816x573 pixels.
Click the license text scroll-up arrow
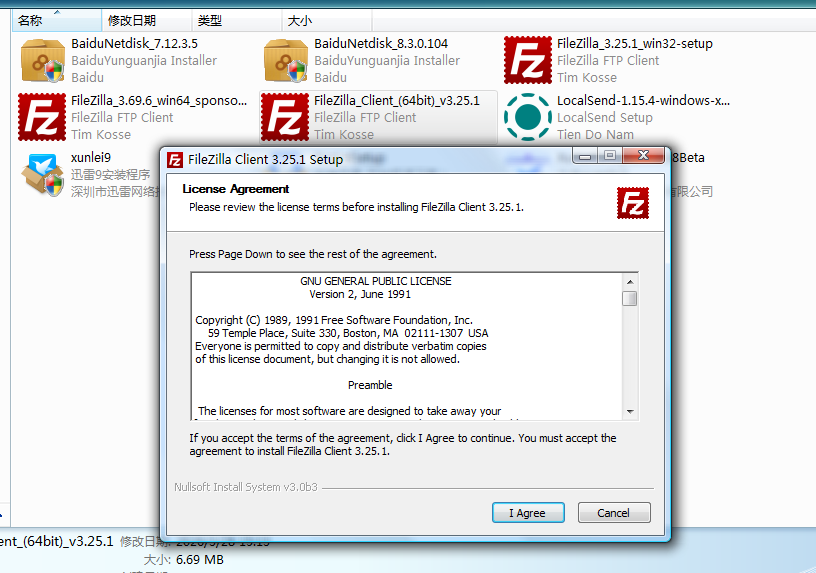pyautogui.click(x=630, y=282)
